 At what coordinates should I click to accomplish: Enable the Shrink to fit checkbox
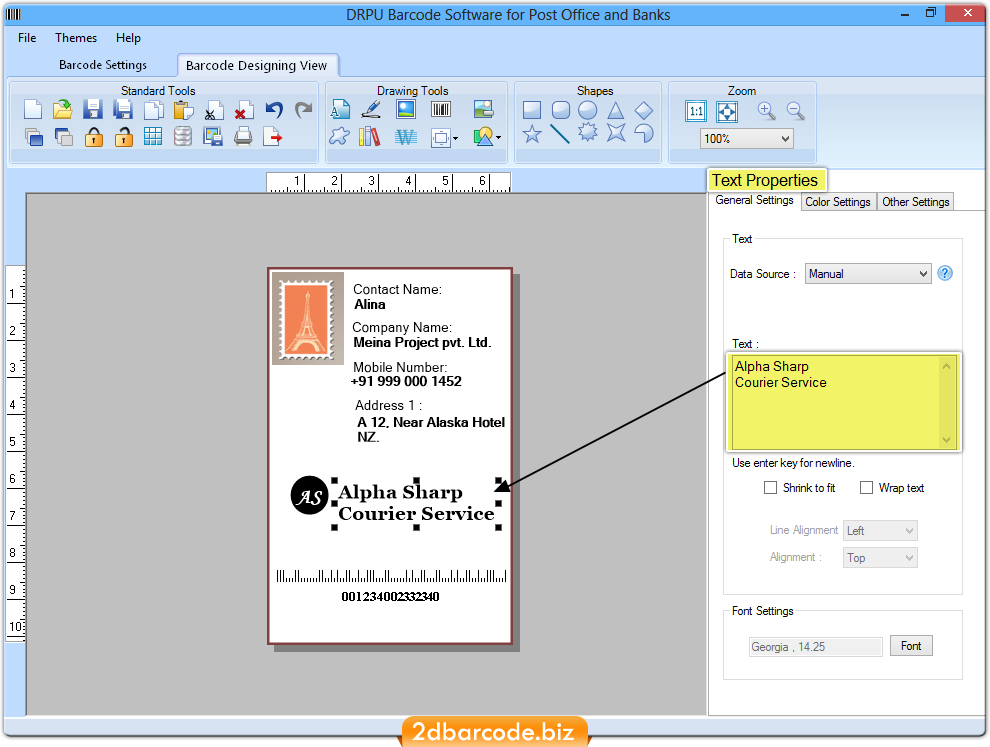[x=770, y=487]
